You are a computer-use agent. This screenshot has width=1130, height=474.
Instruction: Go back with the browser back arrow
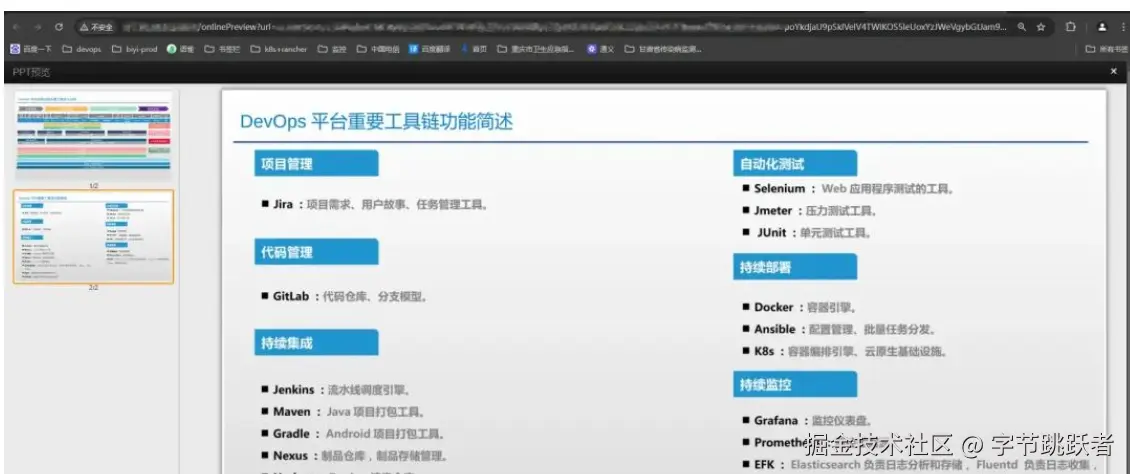coord(16,27)
